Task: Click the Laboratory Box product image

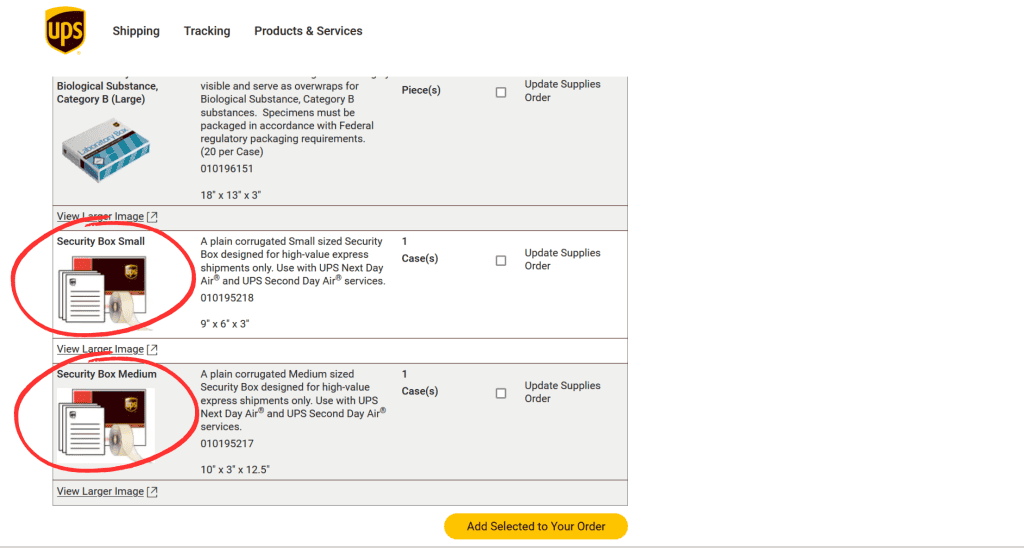Action: (106, 150)
